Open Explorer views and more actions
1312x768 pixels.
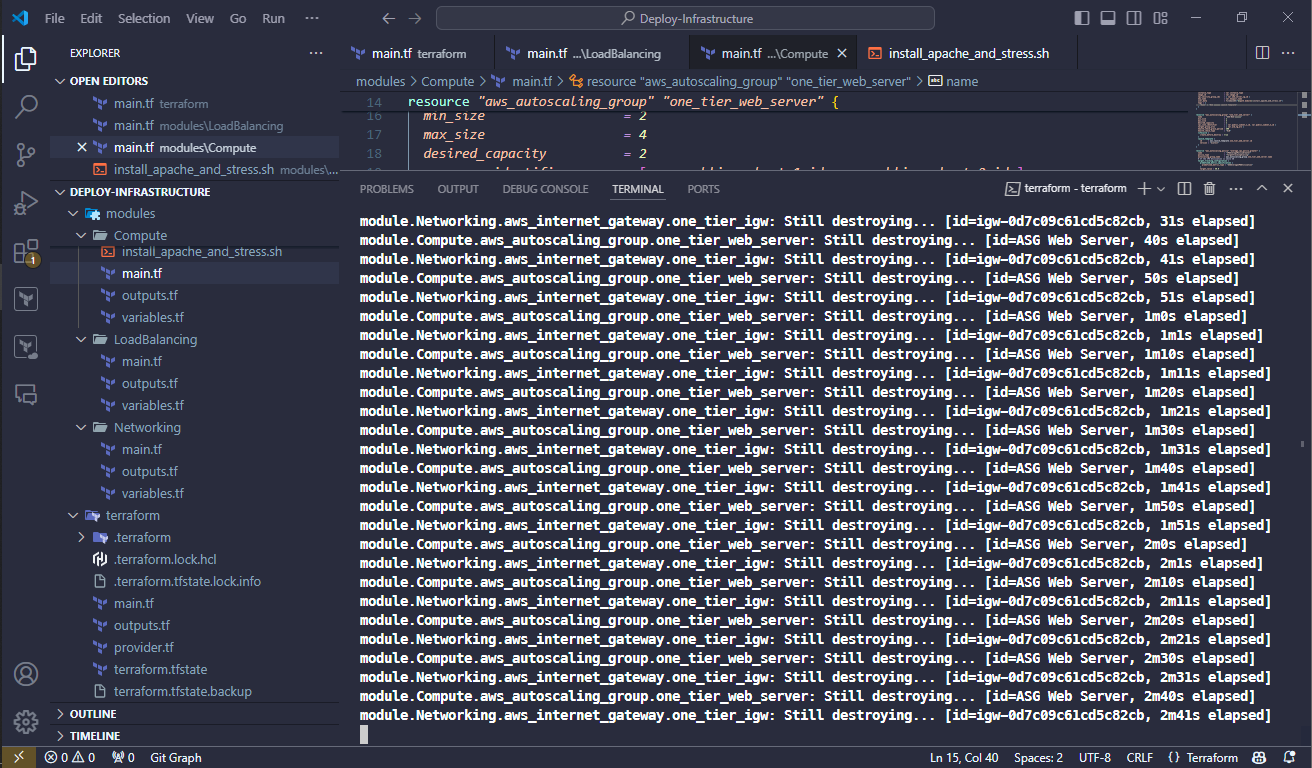pos(316,53)
